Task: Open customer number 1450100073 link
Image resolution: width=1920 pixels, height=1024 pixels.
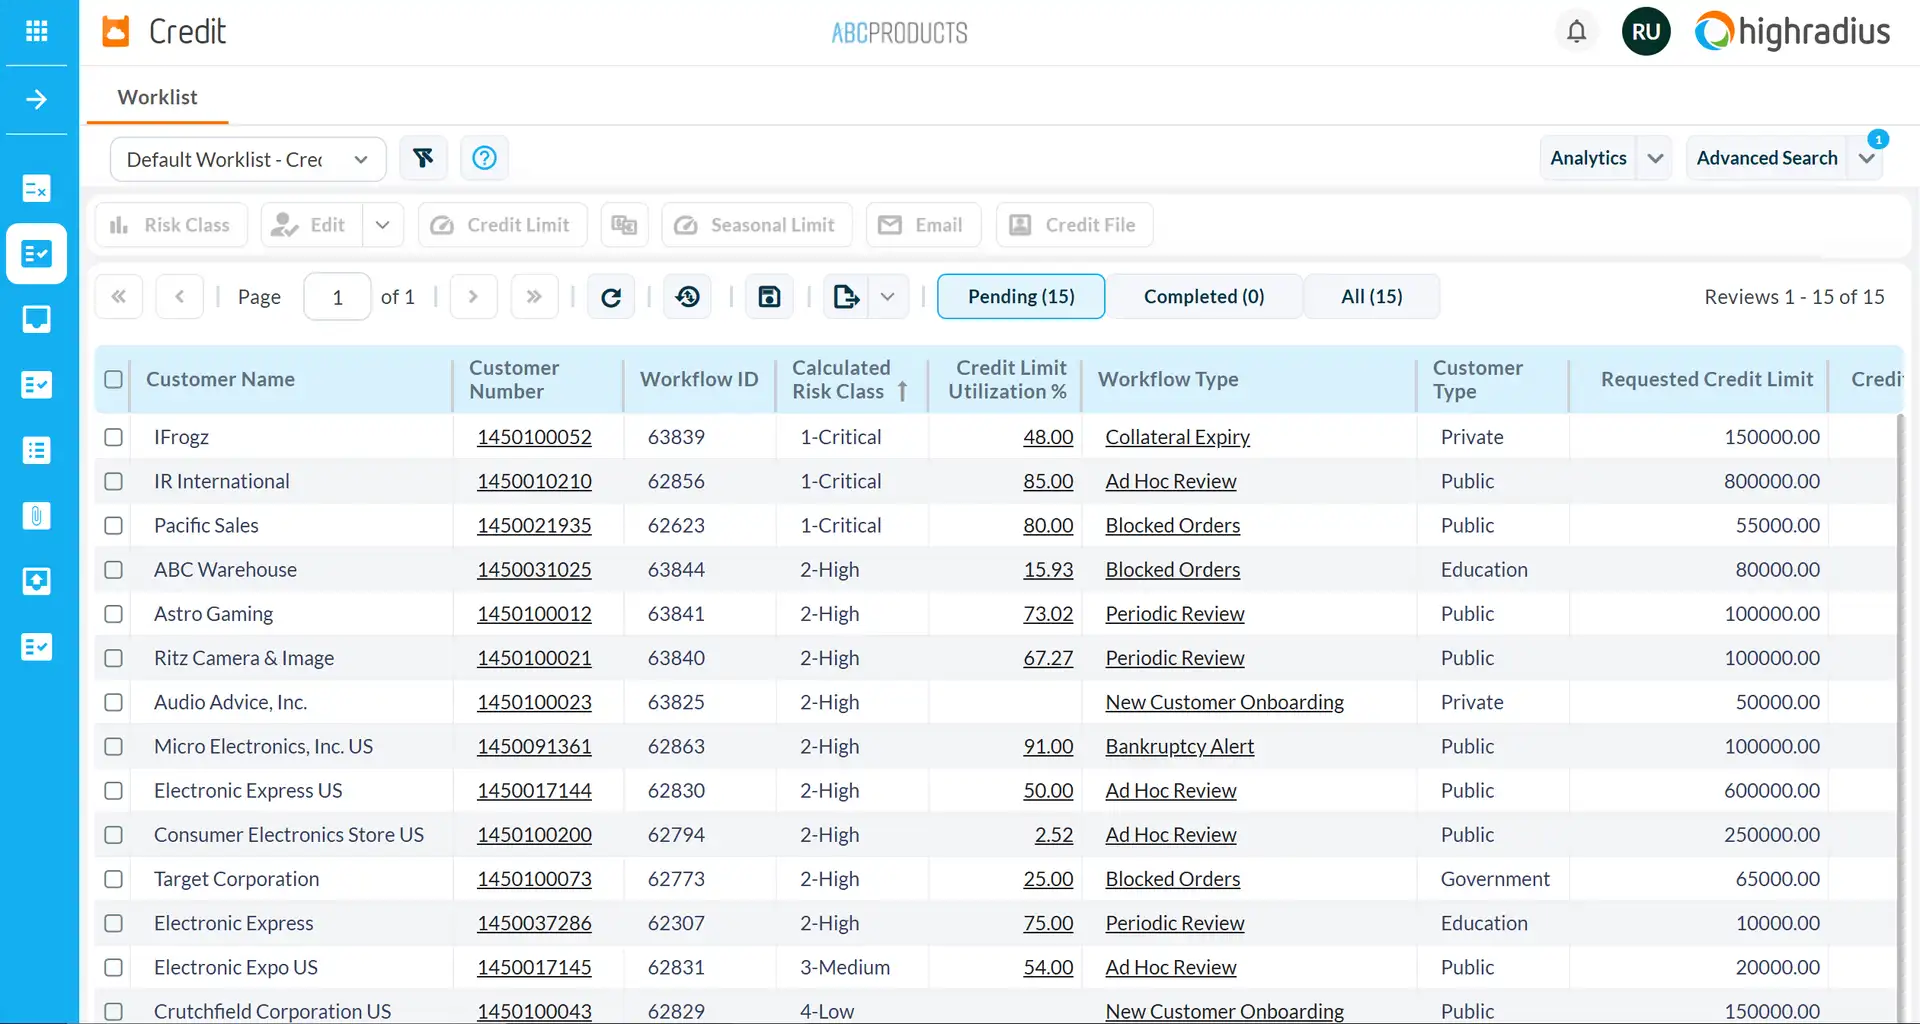Action: [534, 879]
